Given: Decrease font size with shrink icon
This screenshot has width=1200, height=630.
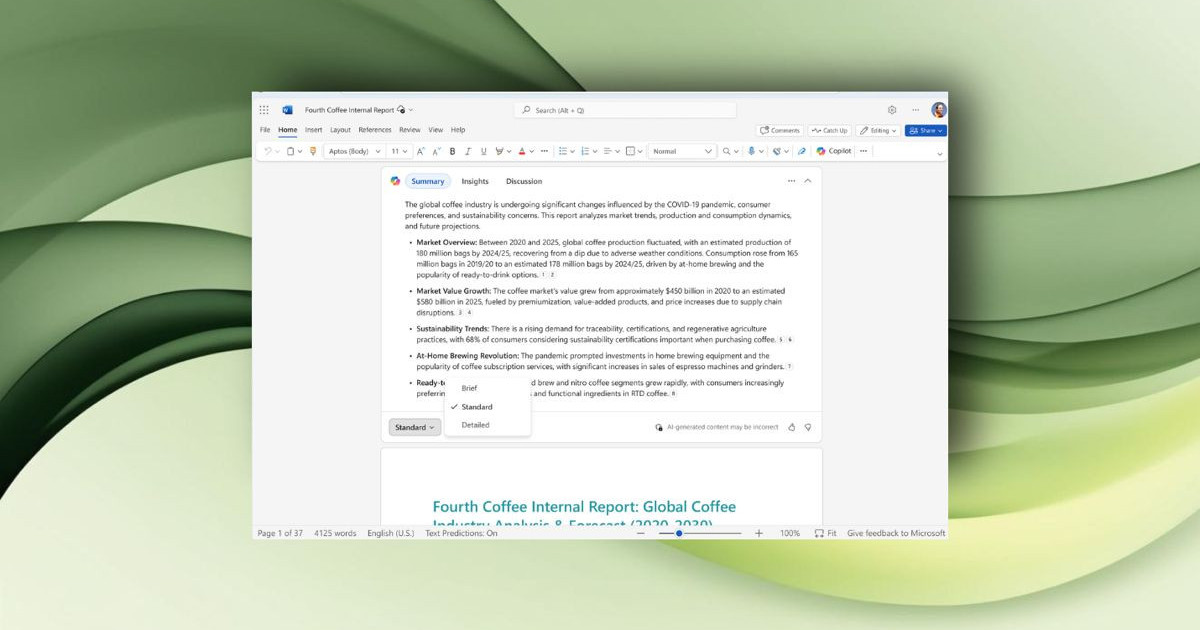Looking at the screenshot, I should 436,151.
